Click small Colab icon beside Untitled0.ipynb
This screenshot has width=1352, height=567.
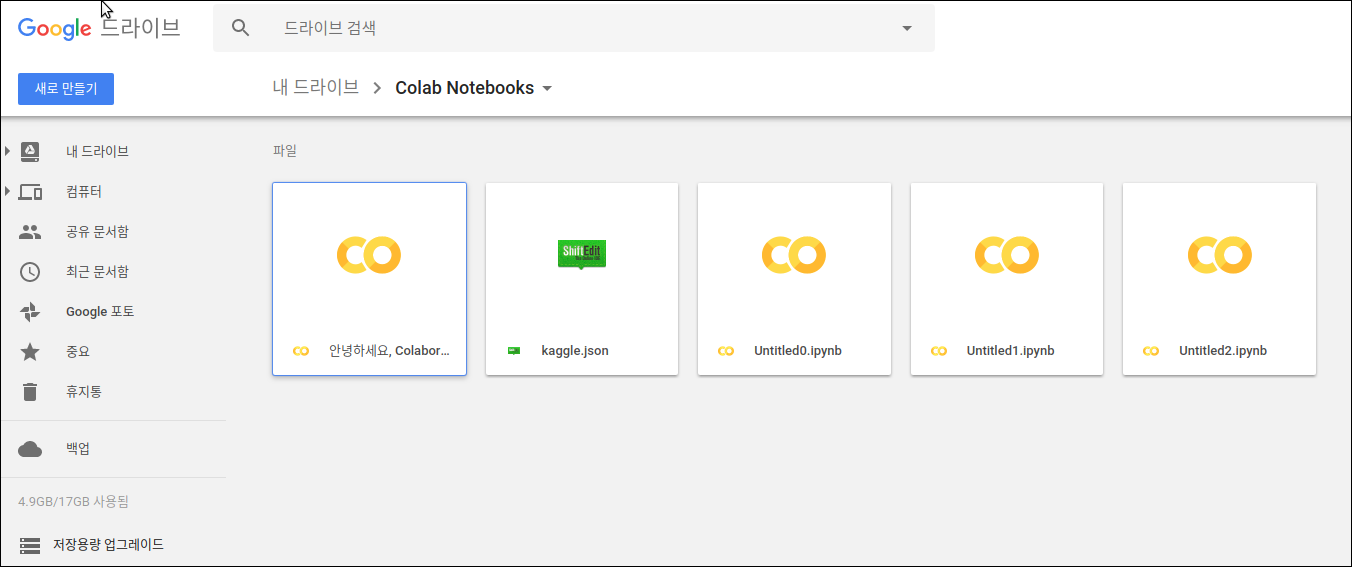[x=726, y=351]
